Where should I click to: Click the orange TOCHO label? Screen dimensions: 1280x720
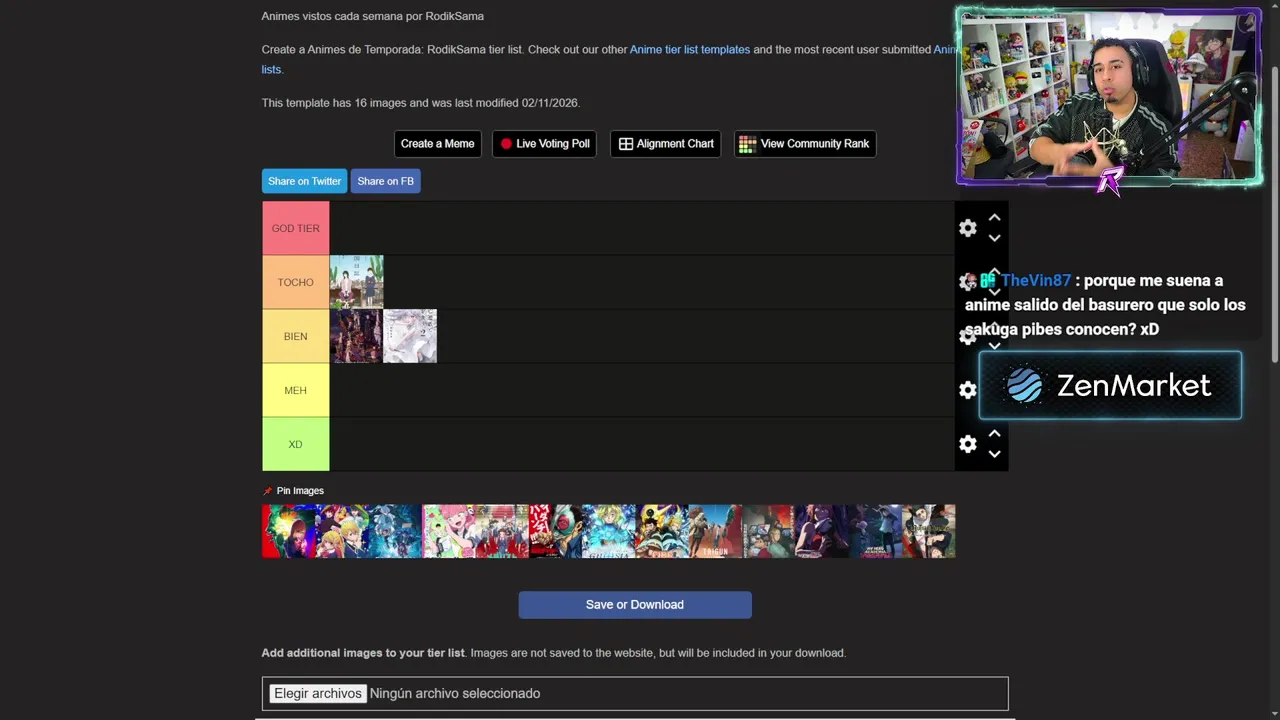(x=295, y=282)
